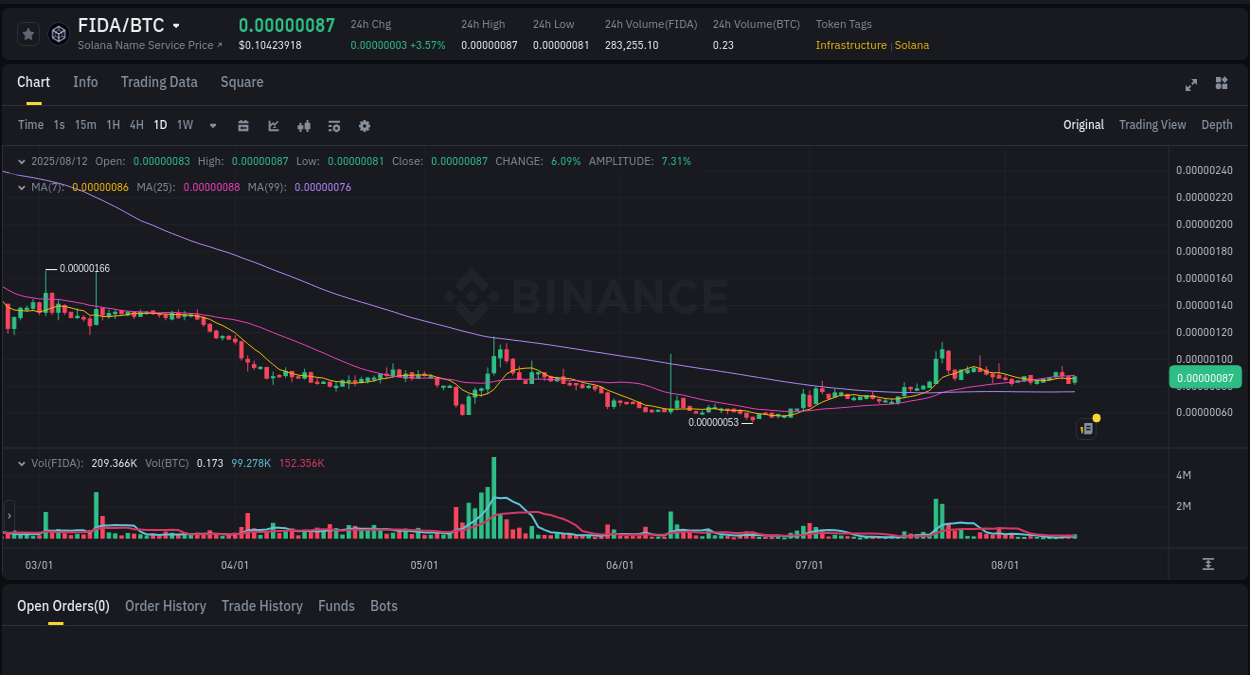Click the MA(99) value 0.00000076
This screenshot has height=675, width=1250.
[323, 187]
